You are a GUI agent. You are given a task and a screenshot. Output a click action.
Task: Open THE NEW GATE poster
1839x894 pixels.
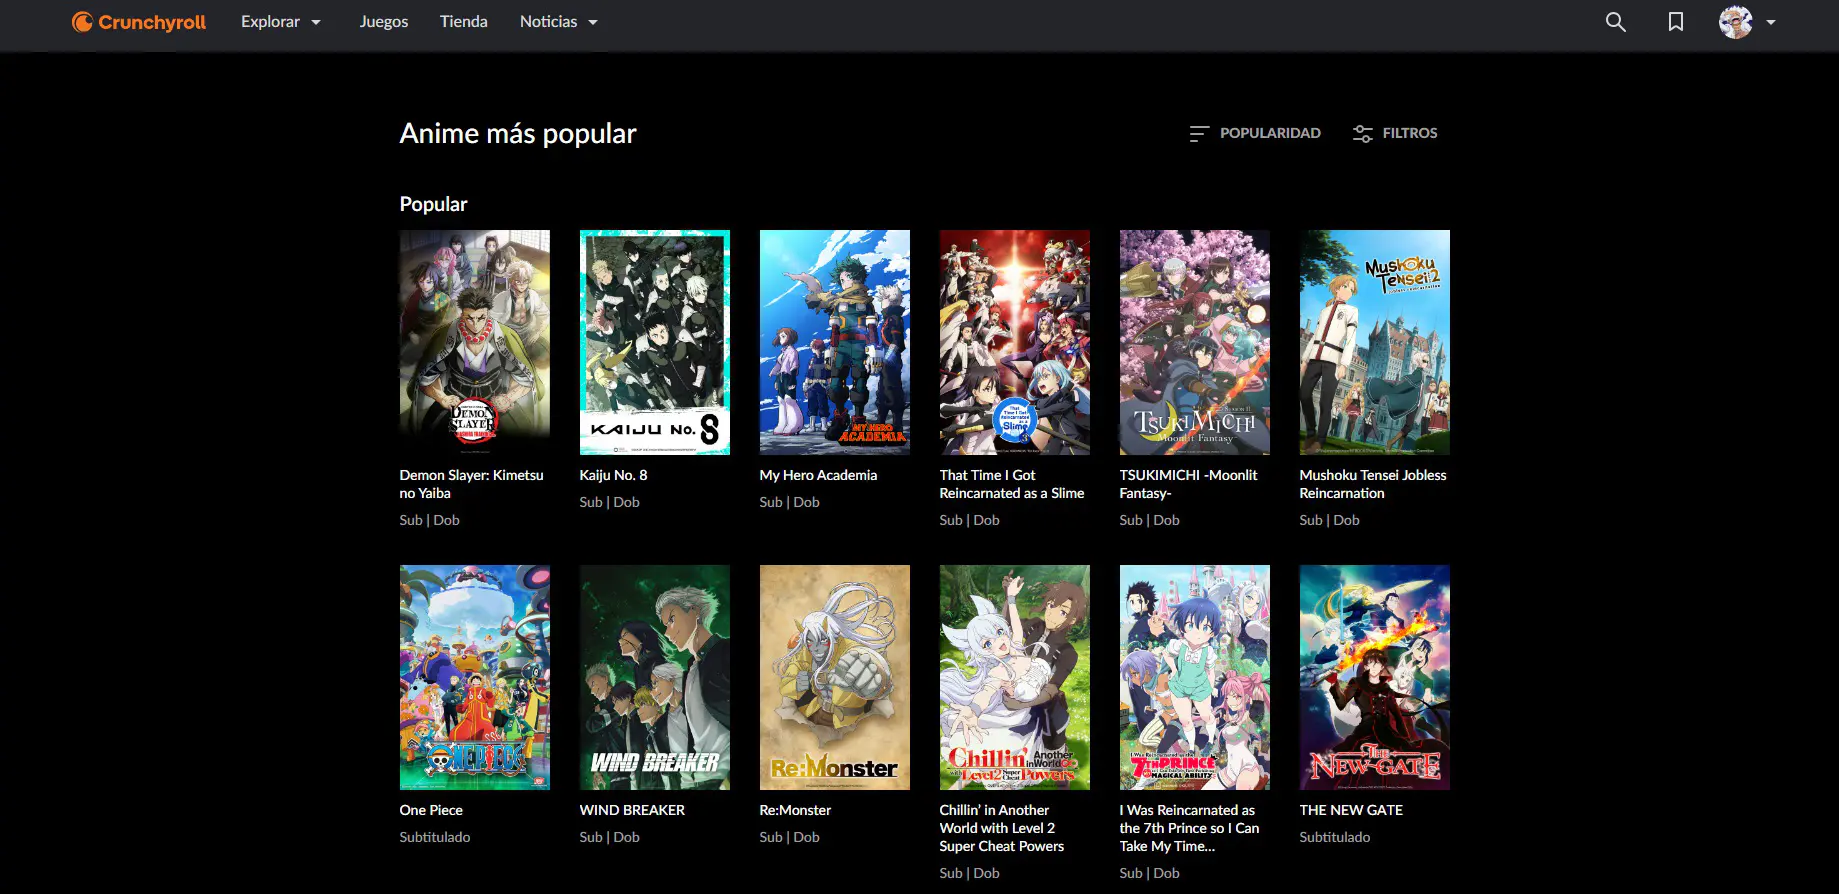pos(1375,678)
